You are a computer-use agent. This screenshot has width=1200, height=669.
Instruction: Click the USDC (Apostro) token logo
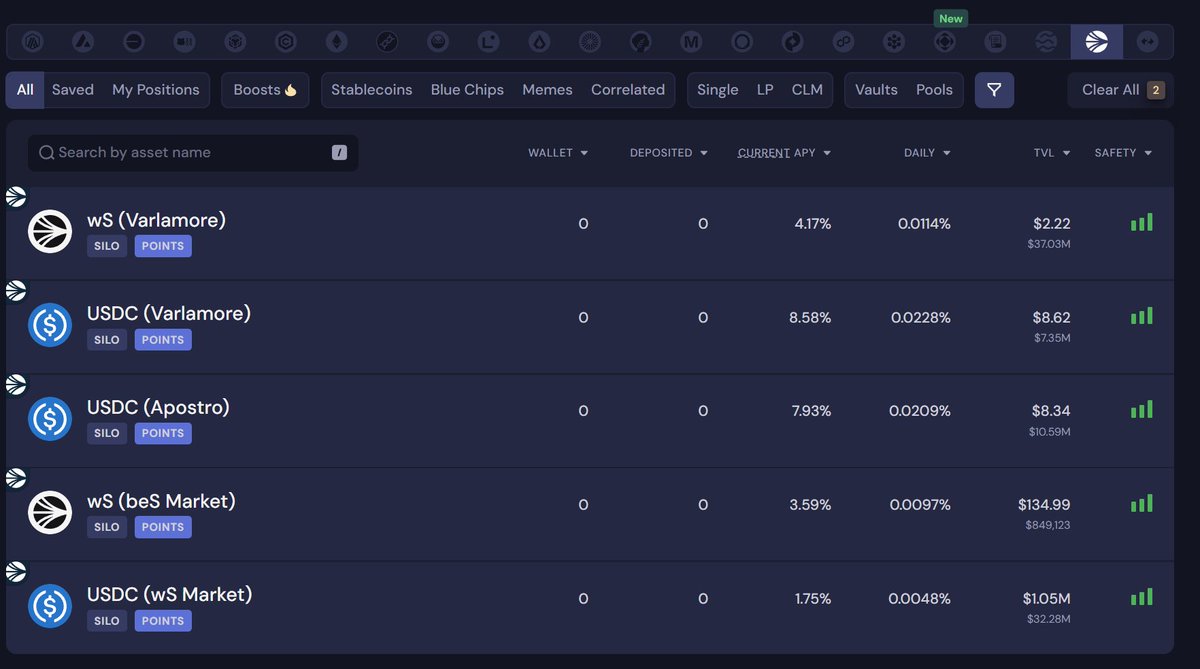50,419
